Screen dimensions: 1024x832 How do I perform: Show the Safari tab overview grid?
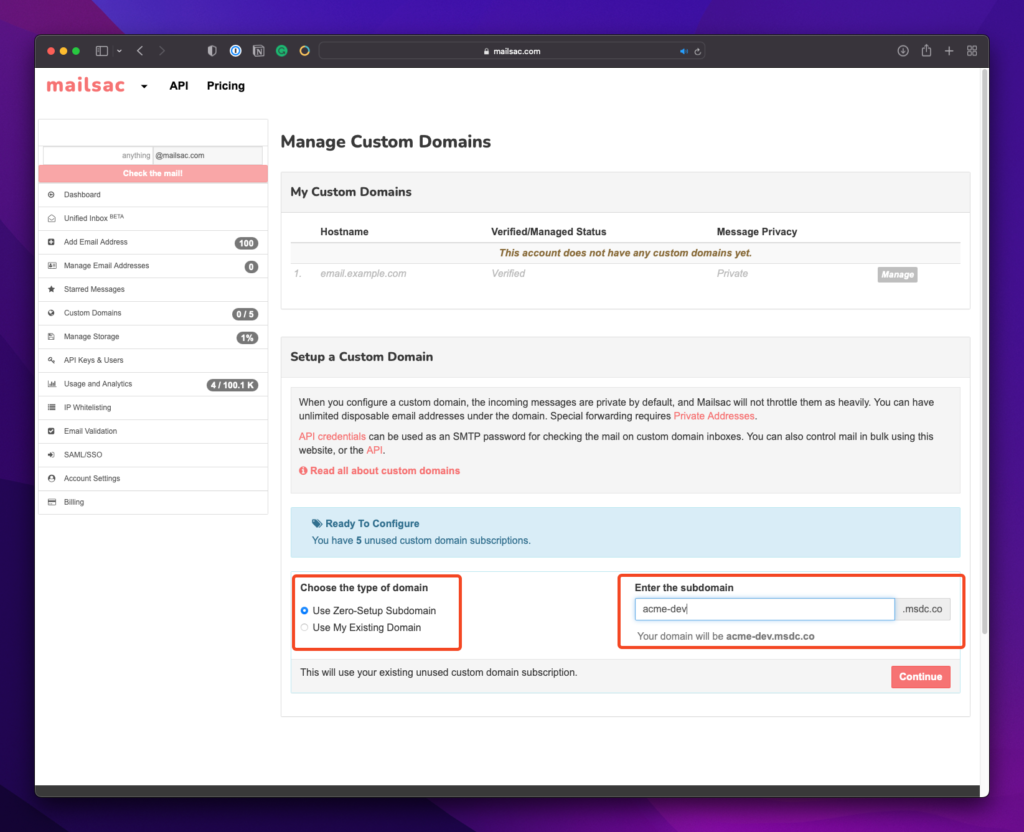coord(972,51)
